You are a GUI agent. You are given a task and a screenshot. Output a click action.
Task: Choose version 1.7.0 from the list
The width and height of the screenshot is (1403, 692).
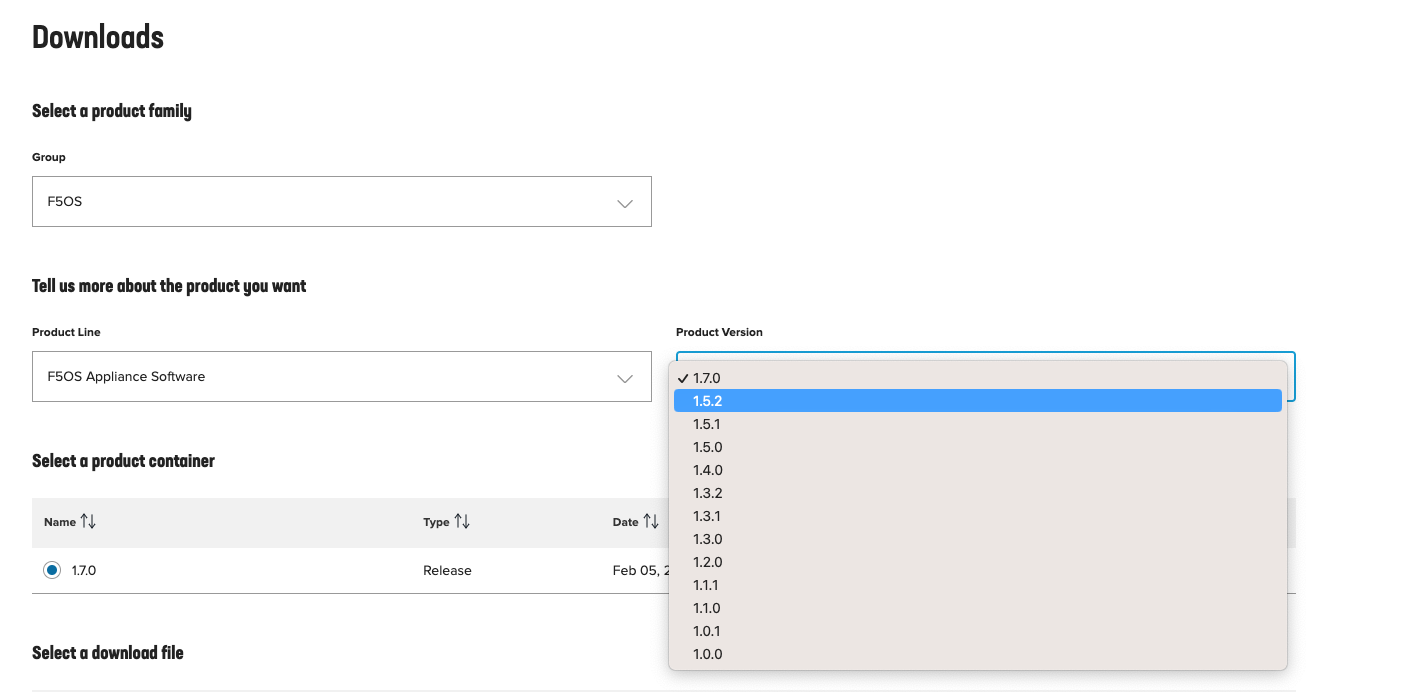coord(978,378)
